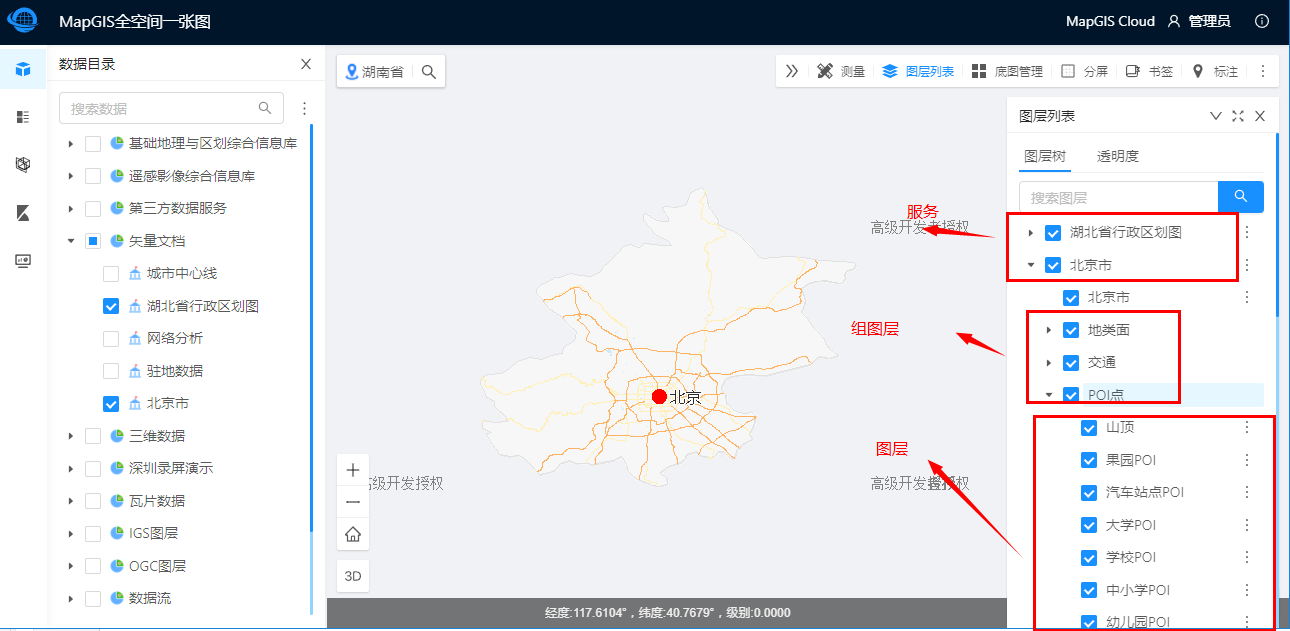Screen dimensions: 1290x631
Task: Zoom out with the map minus button
Action: 352,502
